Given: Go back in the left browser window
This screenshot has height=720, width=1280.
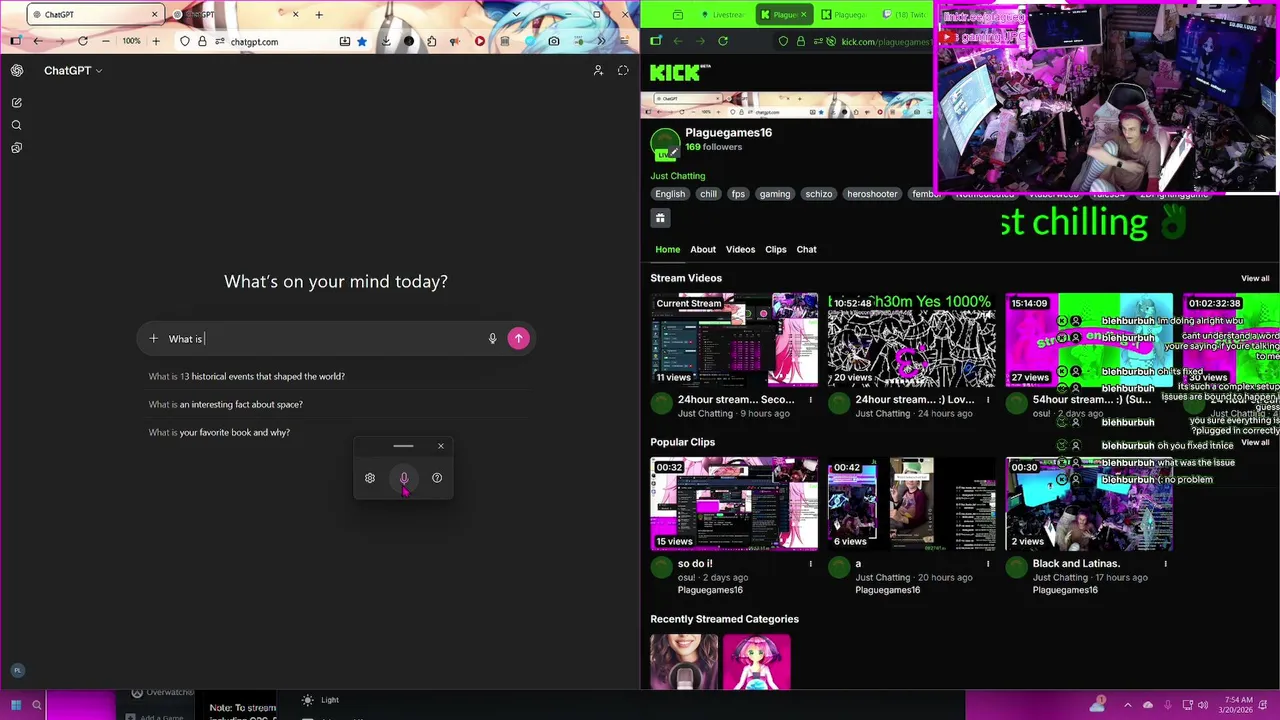Looking at the screenshot, I should click(x=38, y=41).
